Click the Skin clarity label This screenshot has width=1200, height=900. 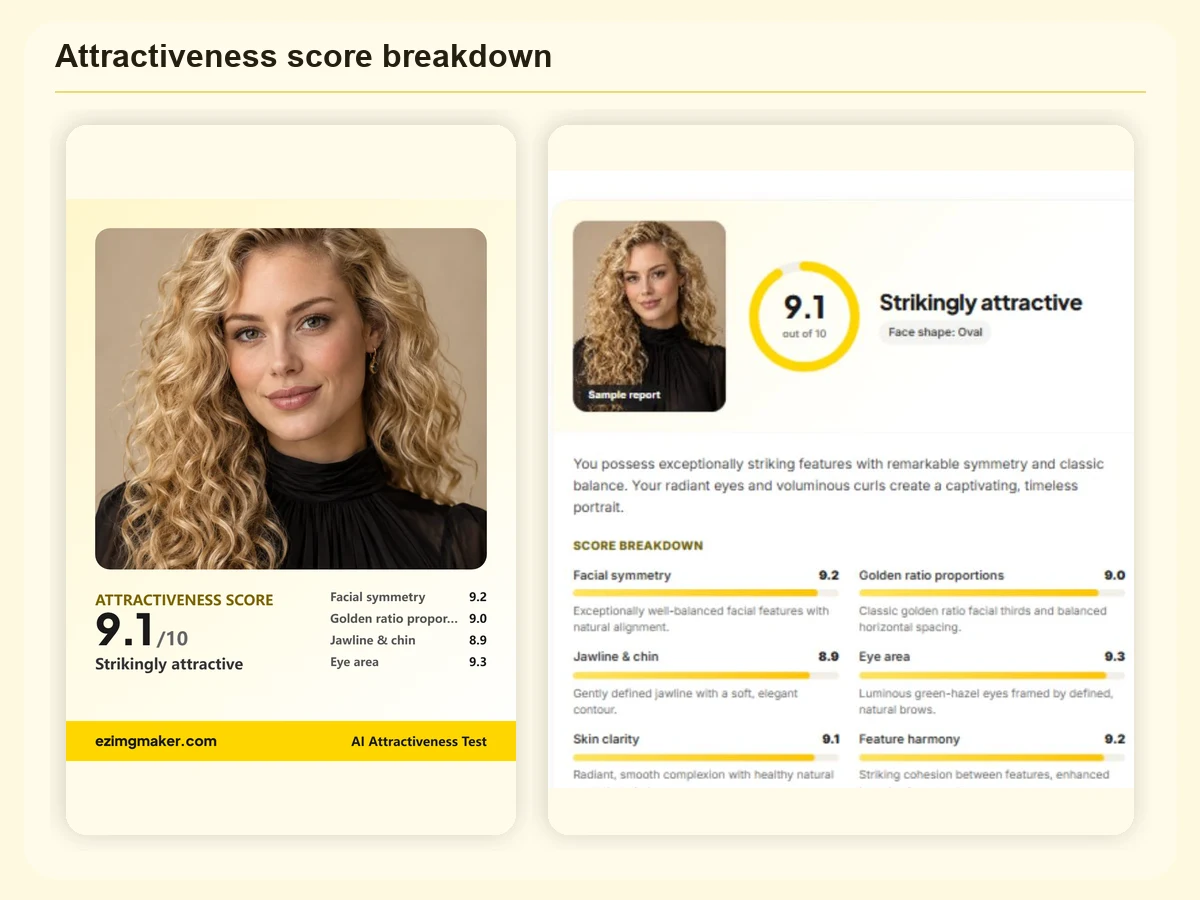606,739
